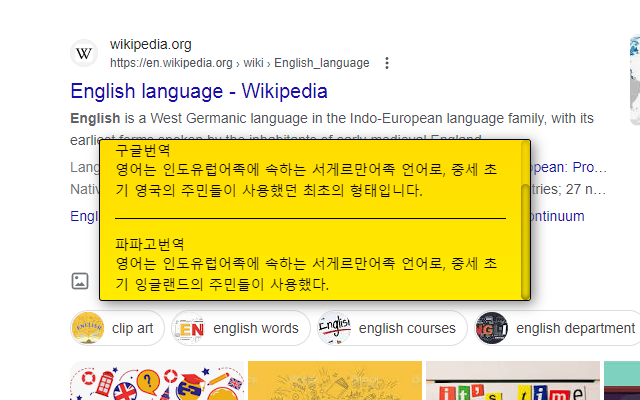This screenshot has height=400, width=640.
Task: Click the english courses chip thumbnail
Action: pyautogui.click(x=334, y=328)
